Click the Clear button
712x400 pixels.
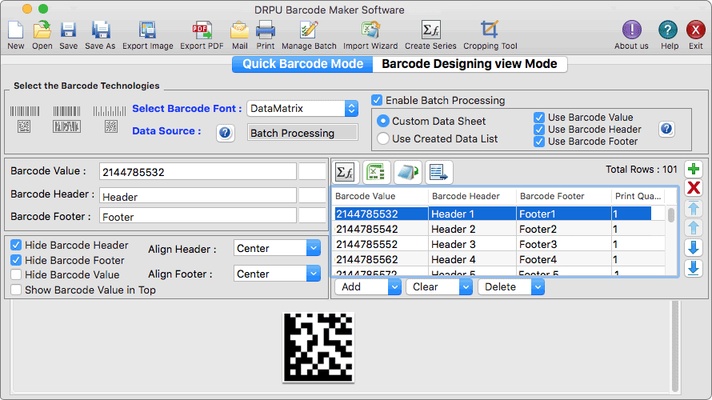click(x=433, y=287)
